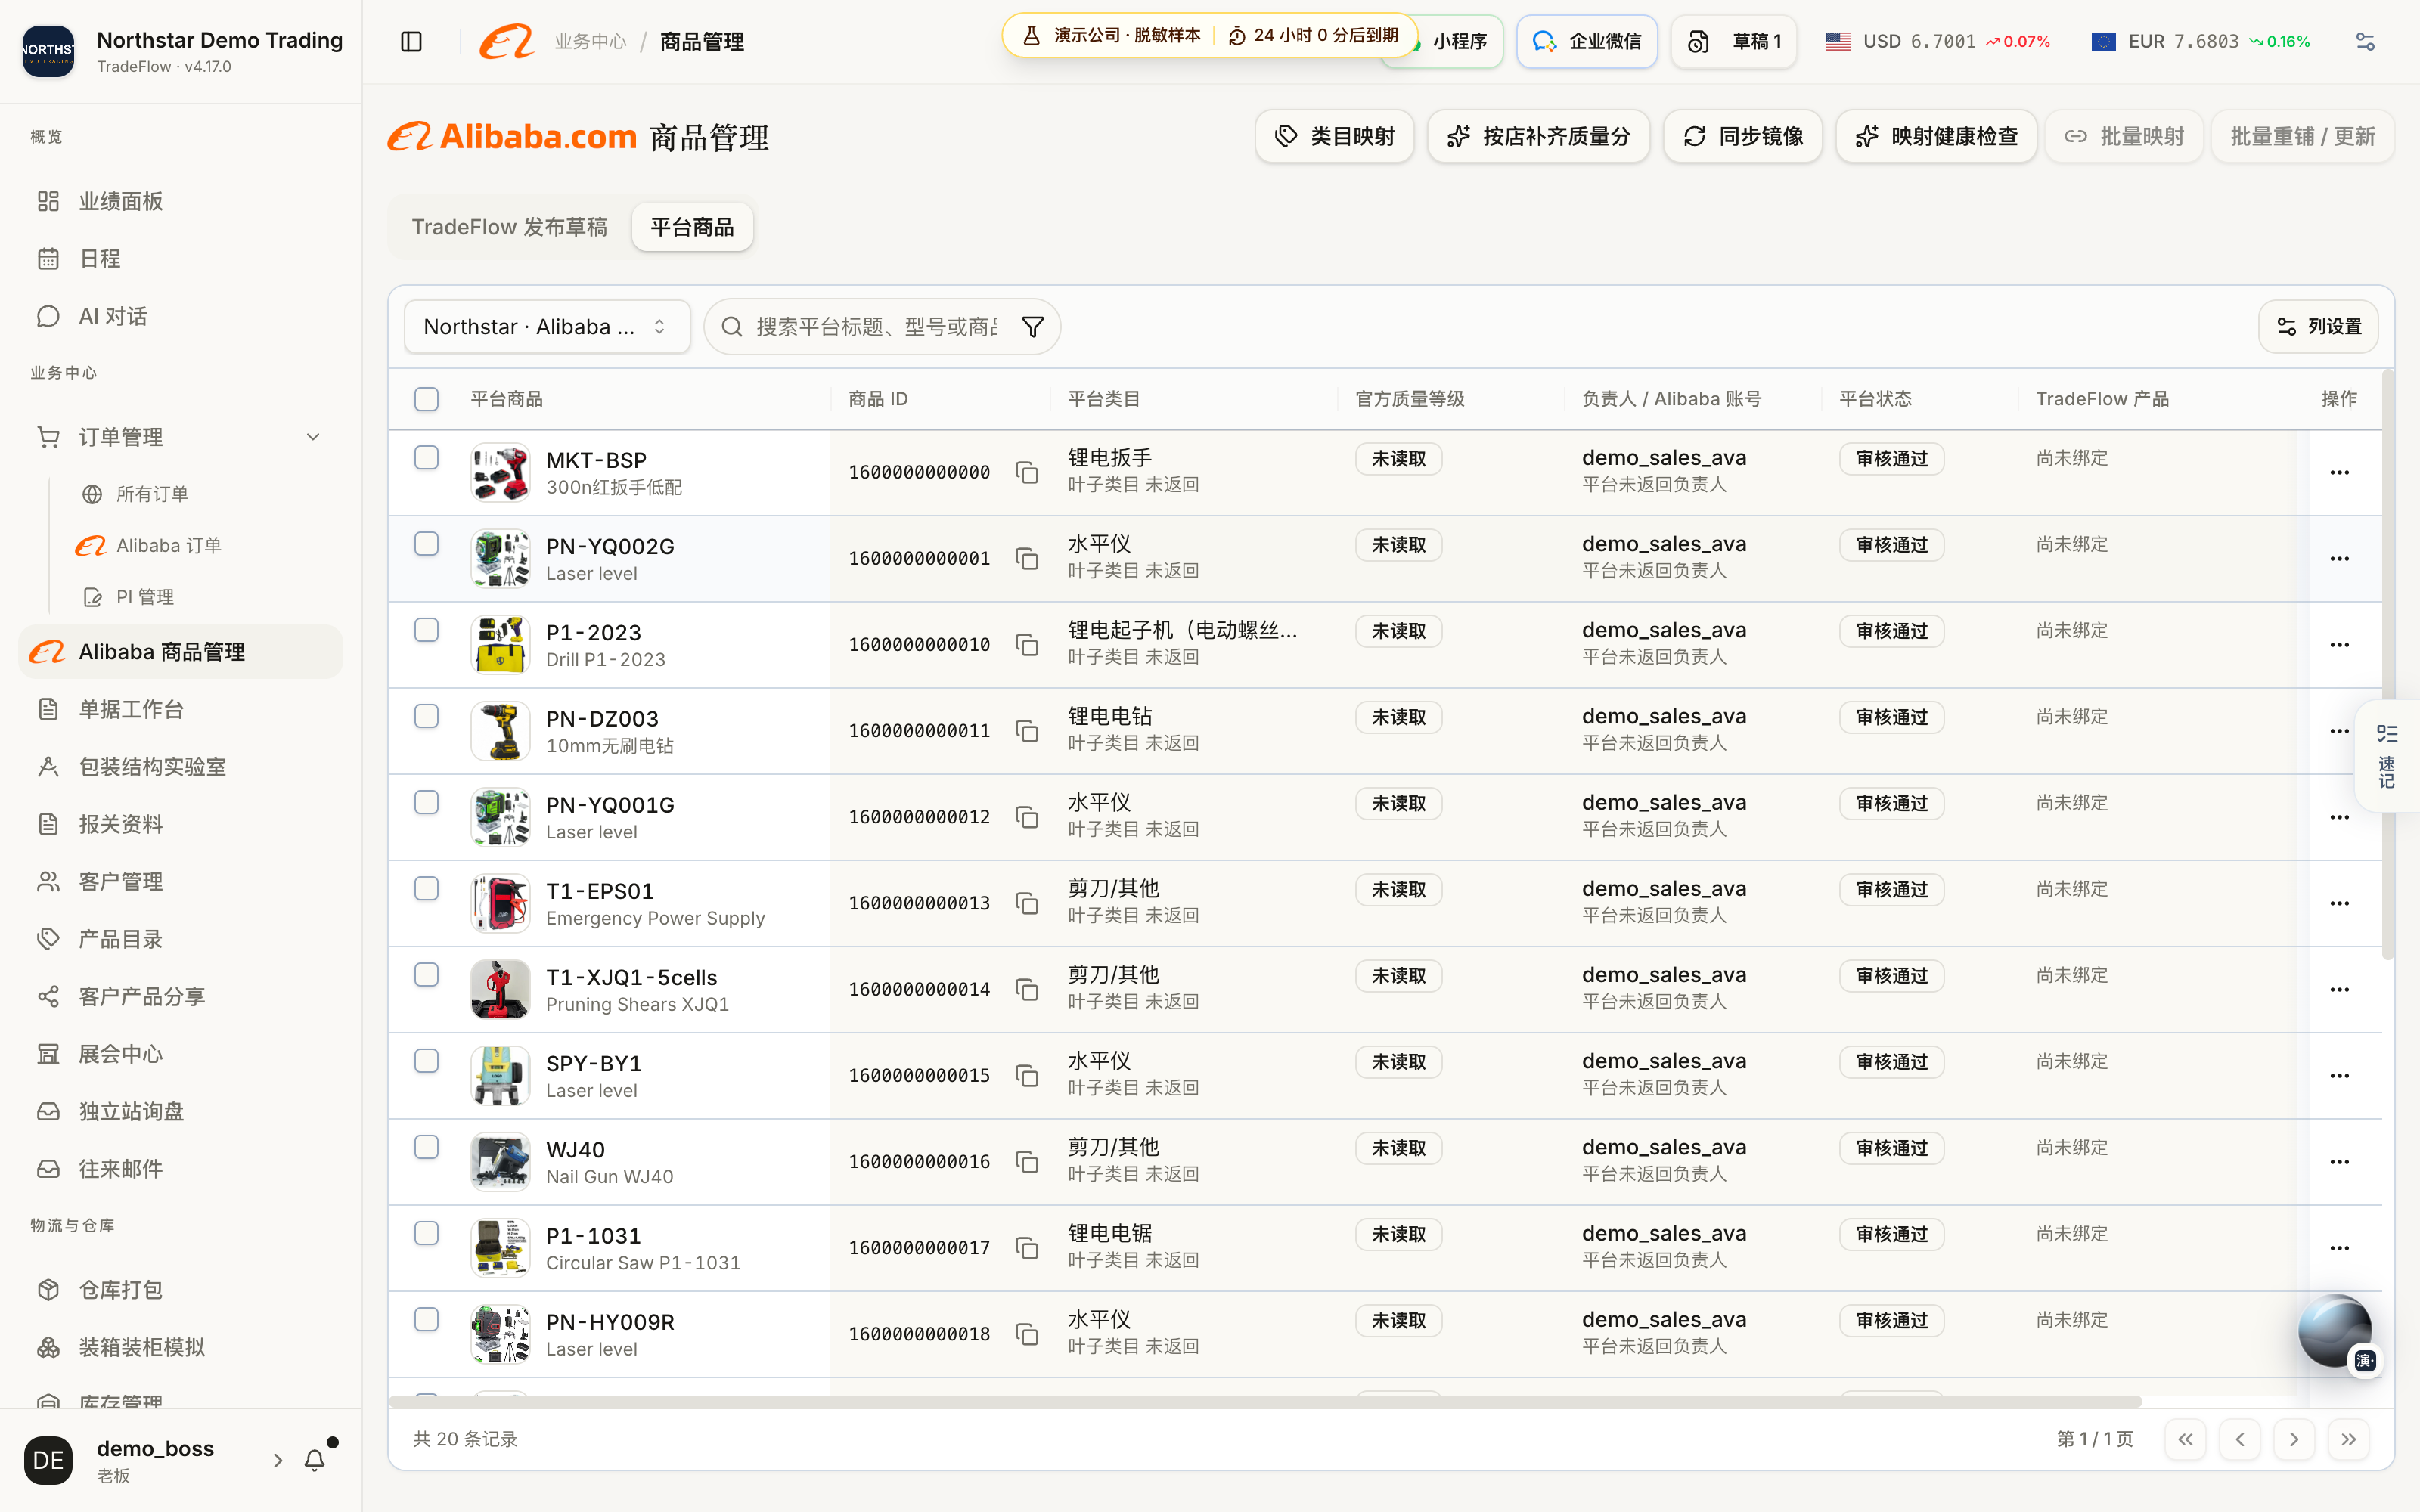Toggle the sidebar panel icon

[411, 41]
